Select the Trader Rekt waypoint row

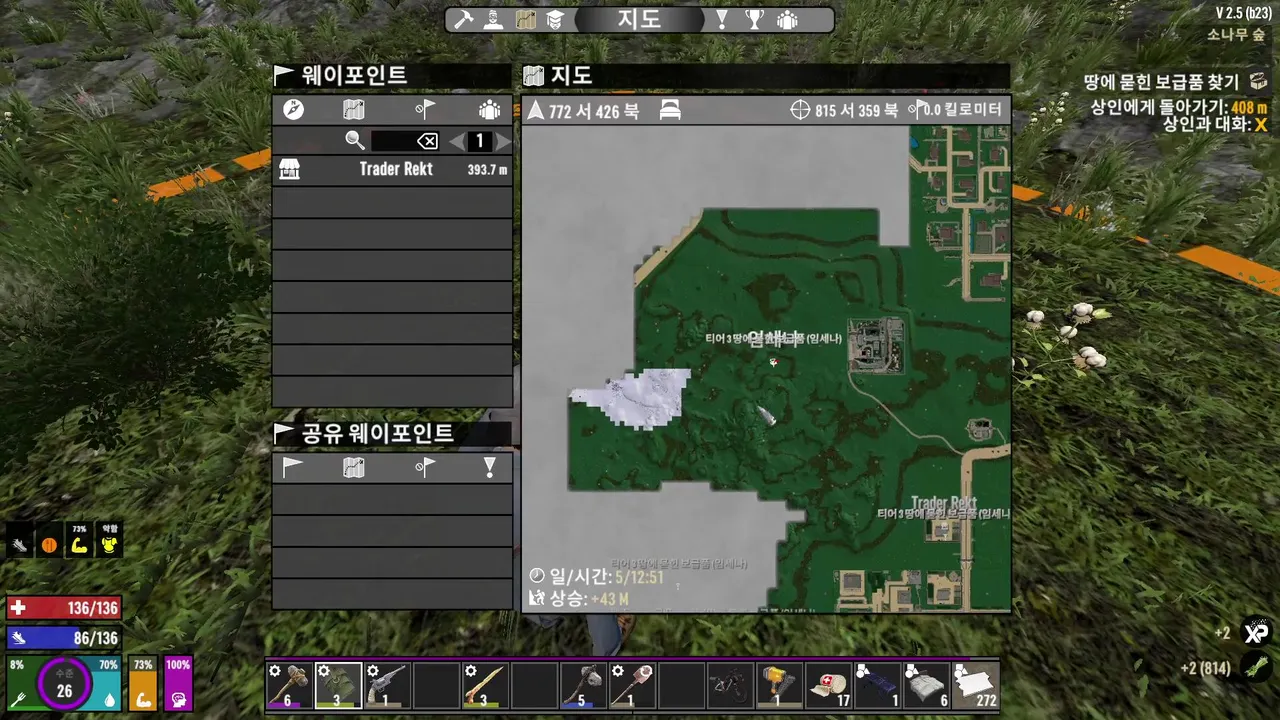(393, 170)
